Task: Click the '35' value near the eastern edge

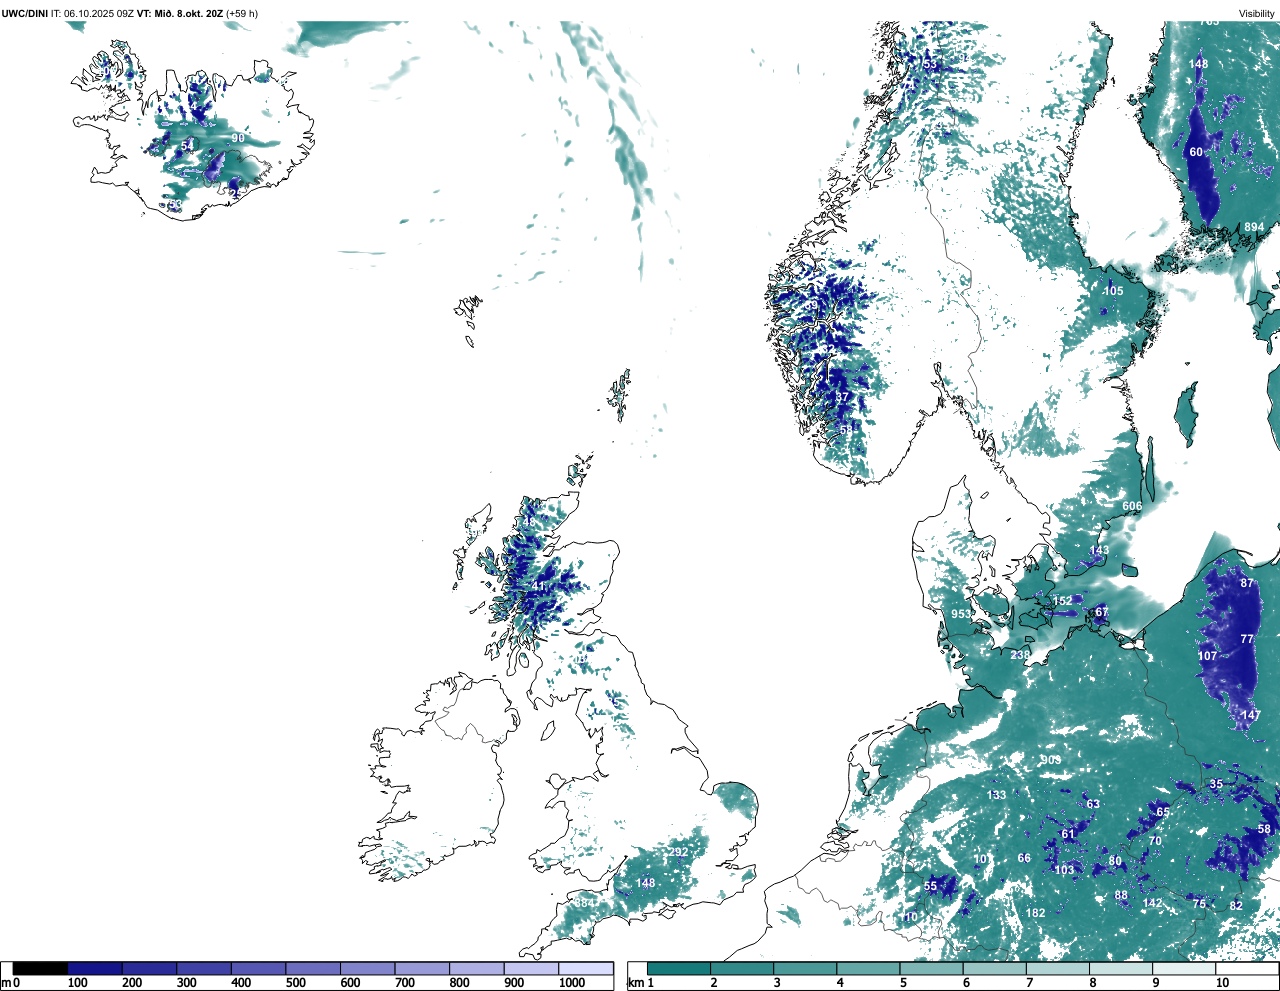Action: pos(1216,784)
